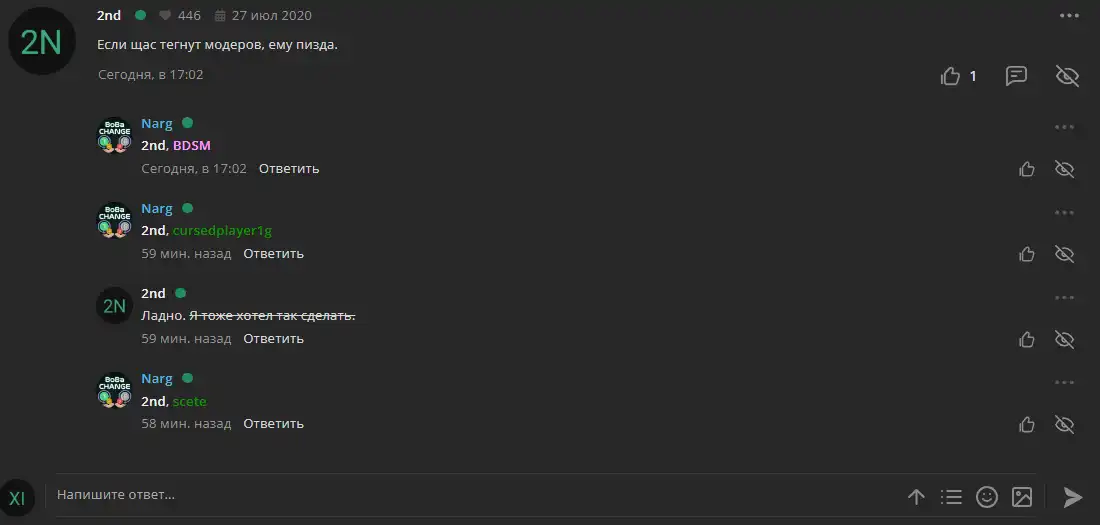Open 2nd's large avatar thumbnail
Screen dimensions: 1100x525
coord(41,42)
